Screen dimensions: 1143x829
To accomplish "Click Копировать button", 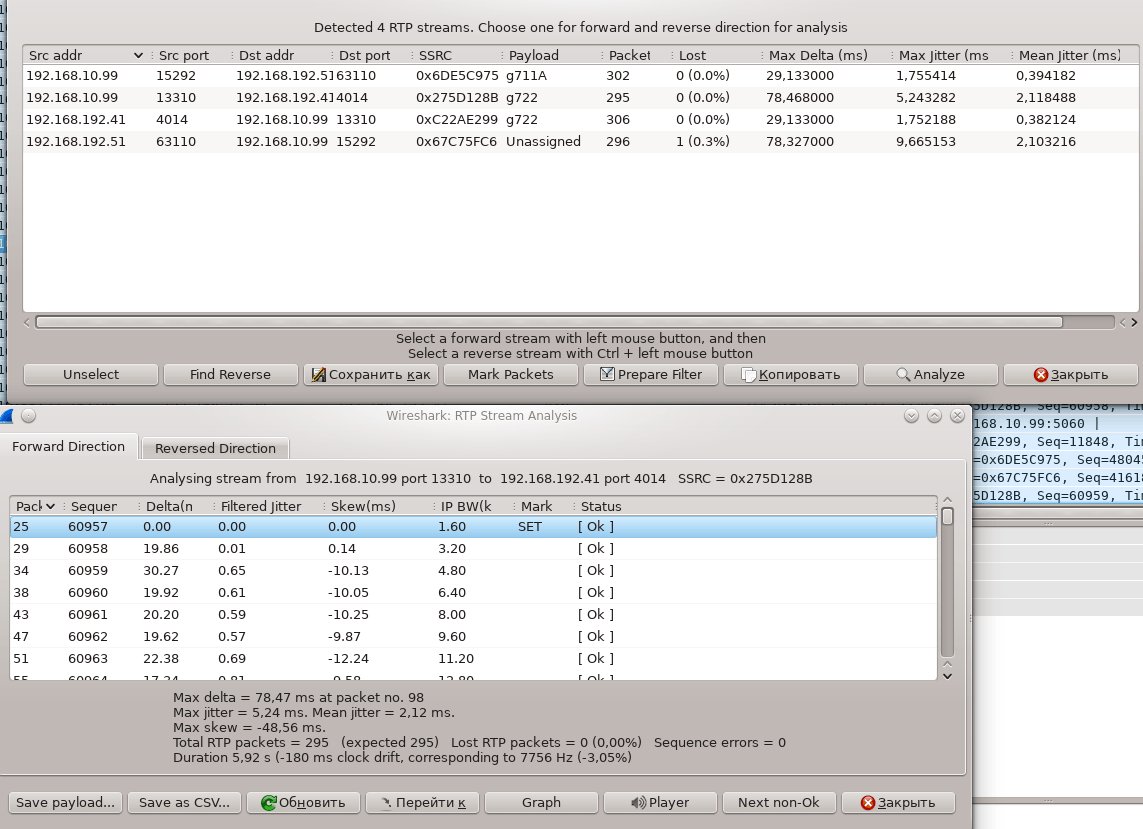I will click(x=790, y=374).
